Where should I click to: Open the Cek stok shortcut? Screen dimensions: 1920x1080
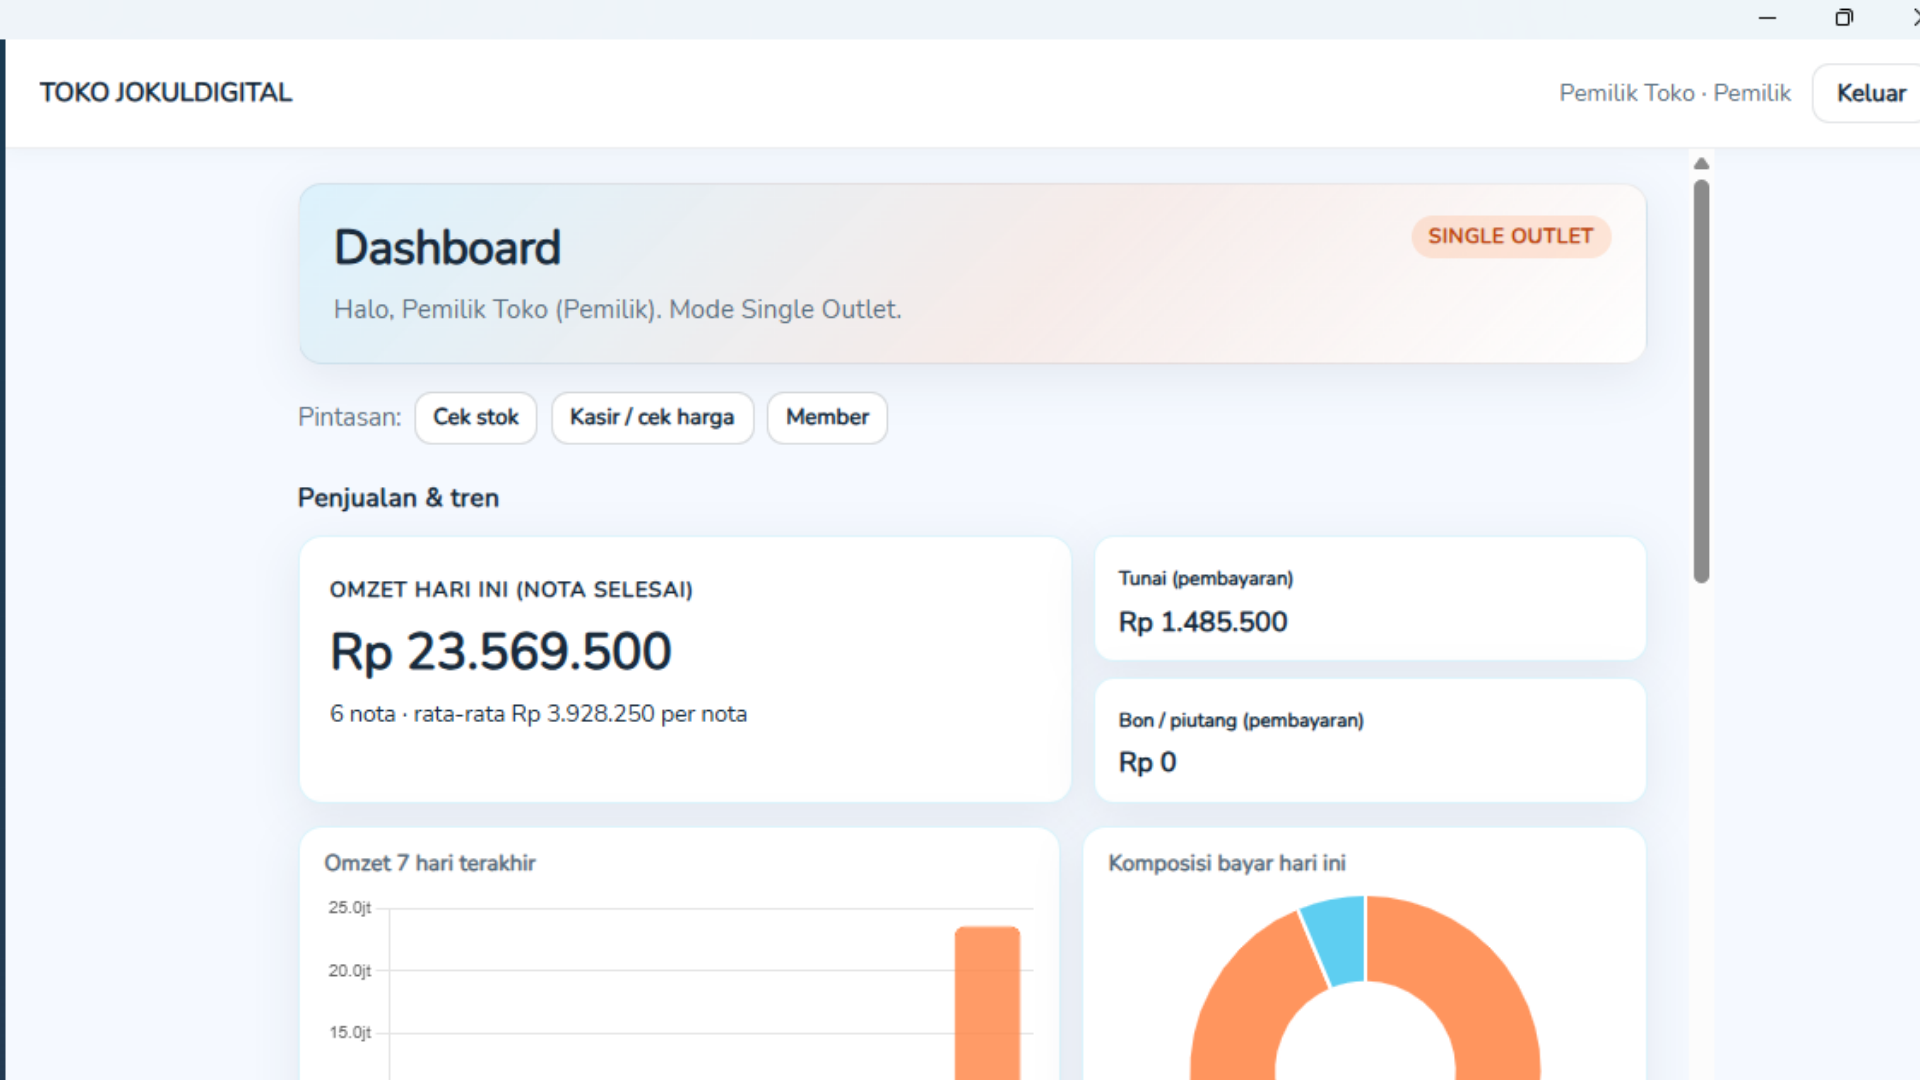pyautogui.click(x=476, y=417)
